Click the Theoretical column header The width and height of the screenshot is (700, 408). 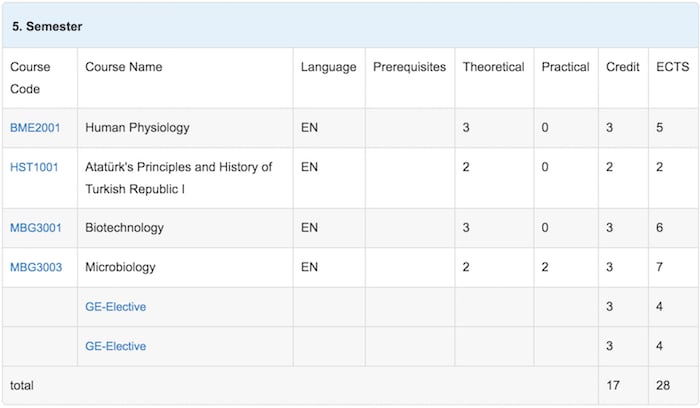click(493, 67)
